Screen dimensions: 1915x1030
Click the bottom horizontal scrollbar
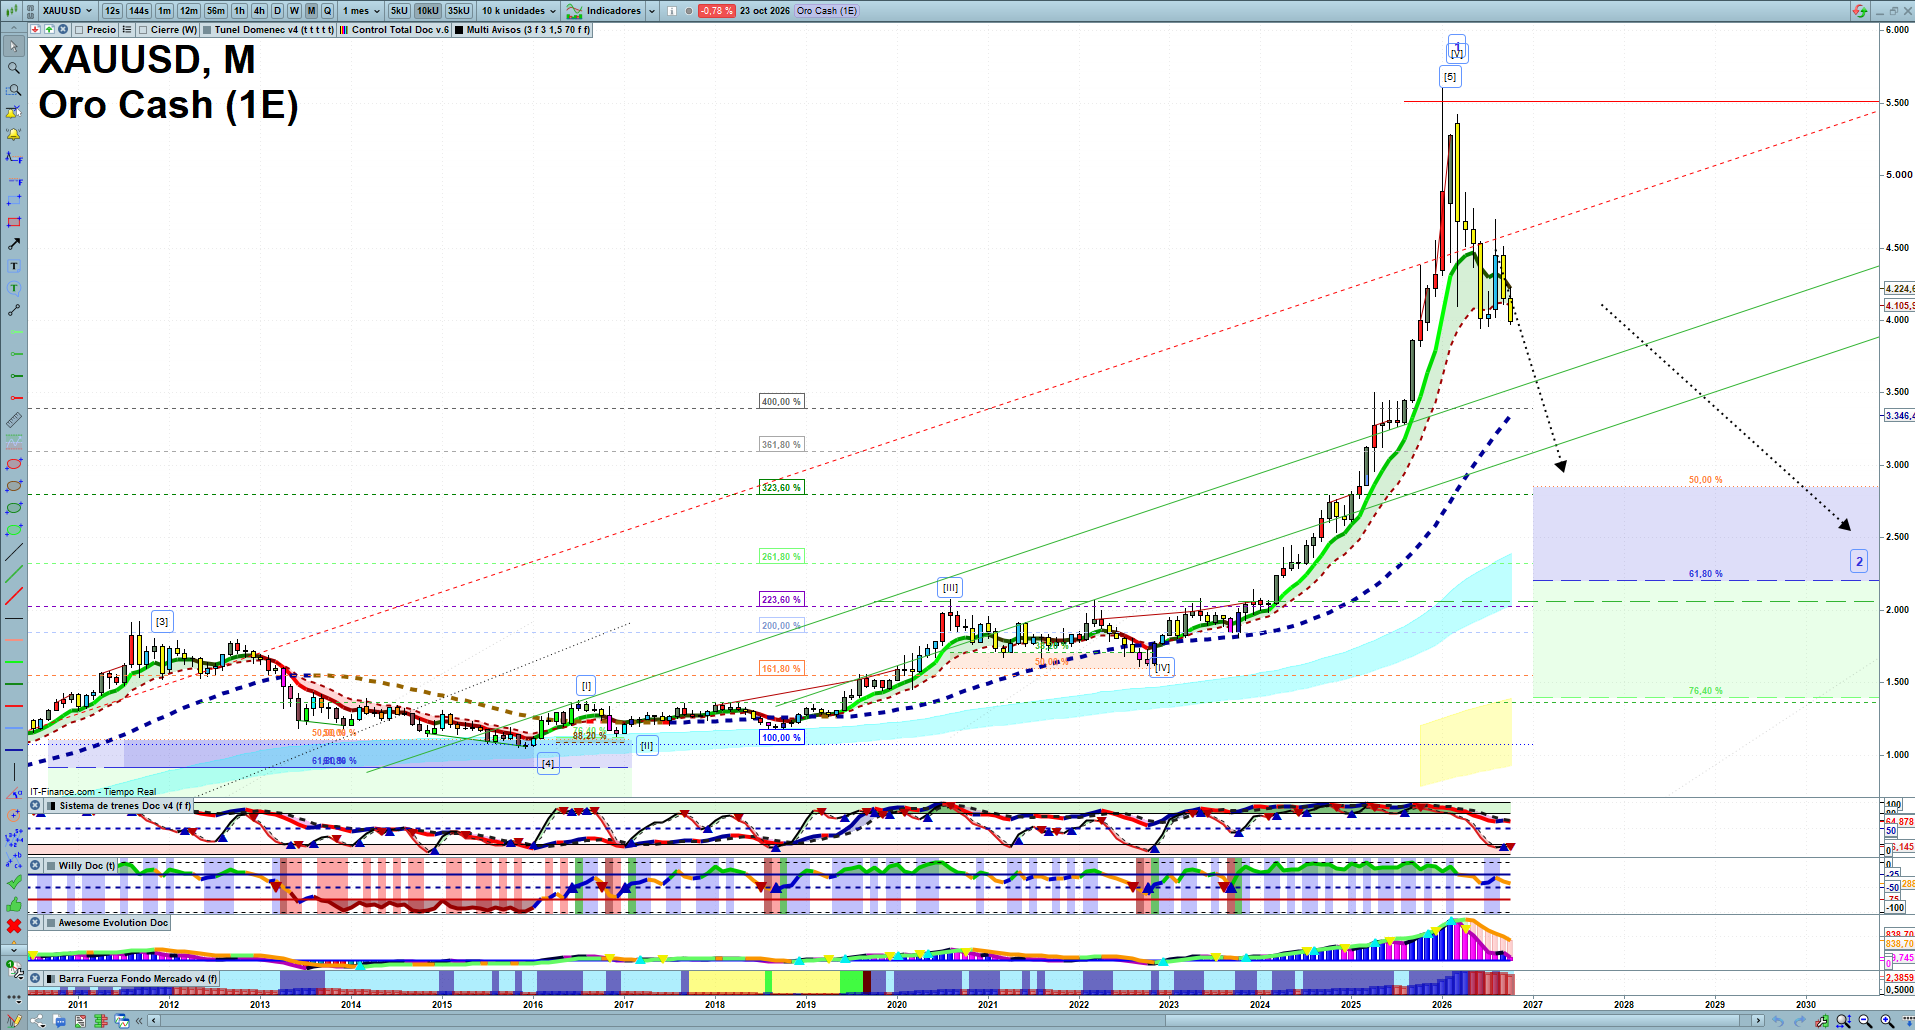pyautogui.click(x=957, y=1021)
